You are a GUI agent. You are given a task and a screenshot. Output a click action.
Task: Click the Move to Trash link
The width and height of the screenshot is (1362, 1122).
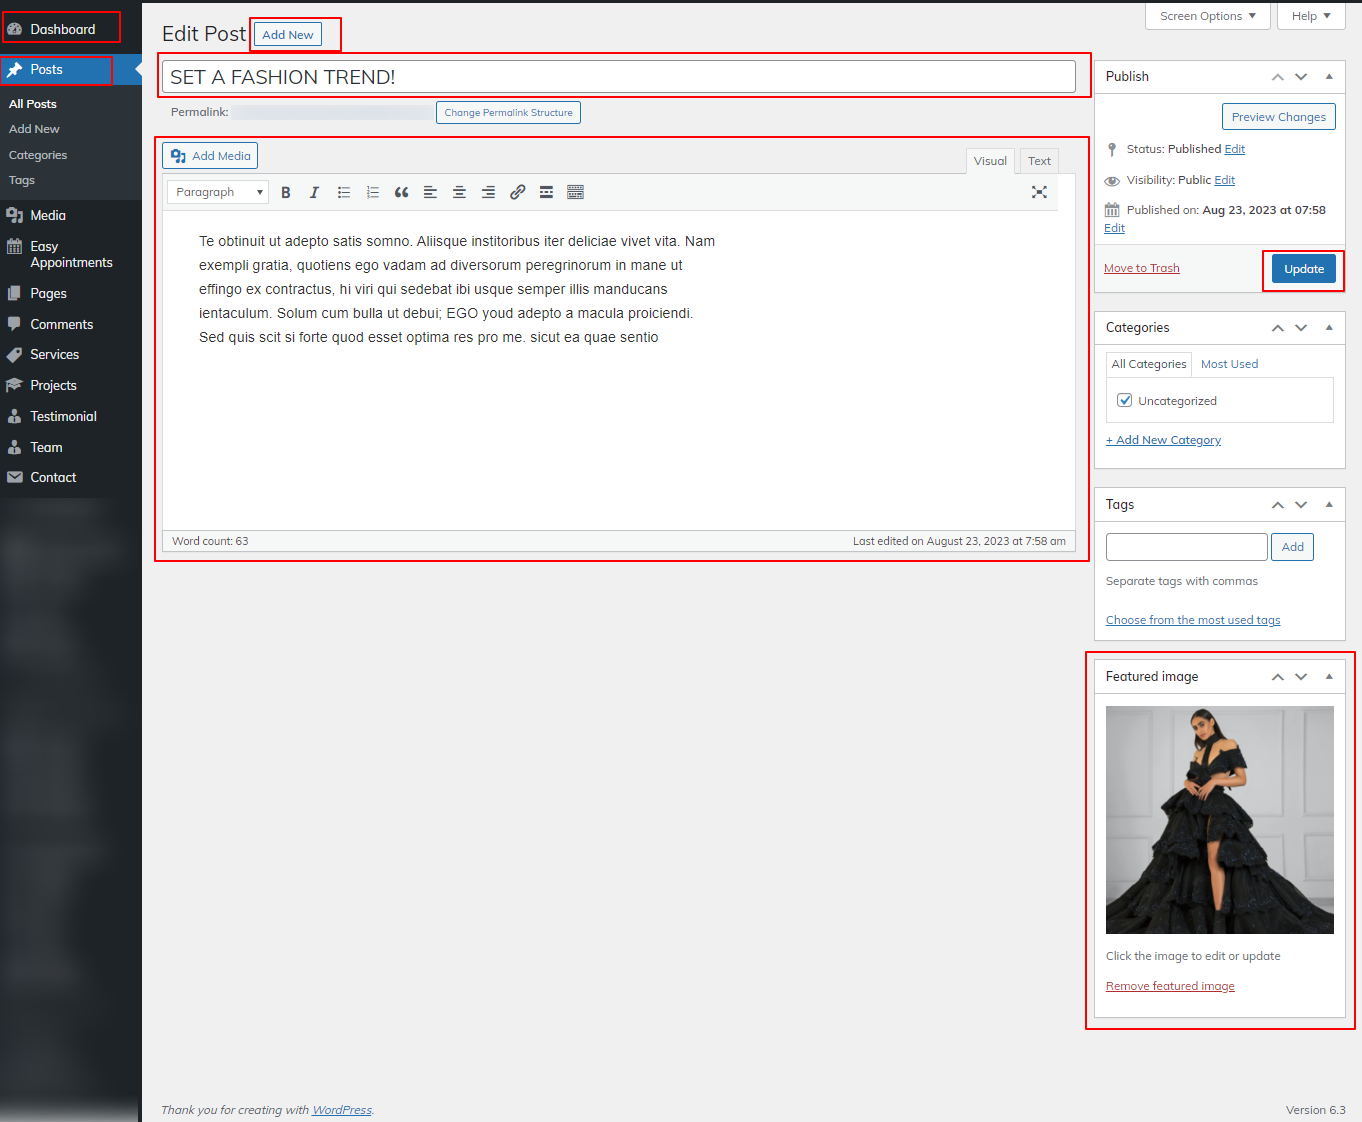point(1141,268)
